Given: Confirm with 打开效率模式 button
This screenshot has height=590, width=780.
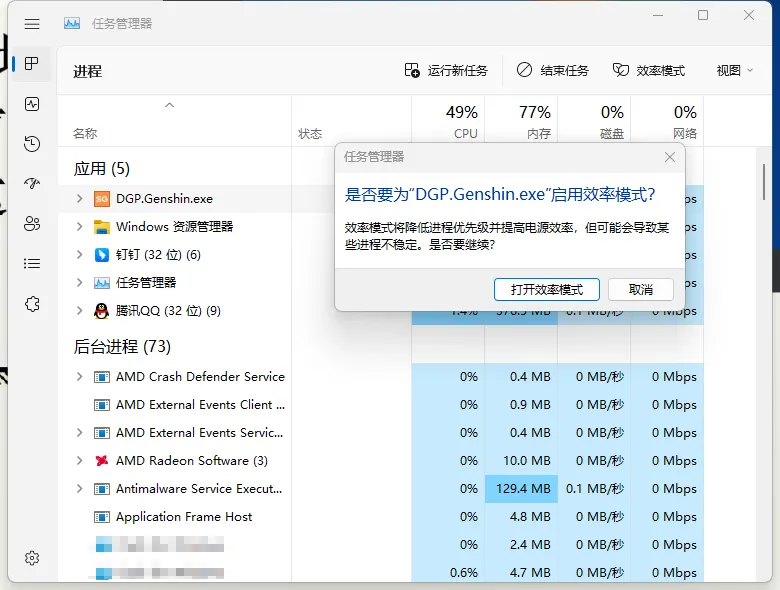Looking at the screenshot, I should tap(547, 290).
